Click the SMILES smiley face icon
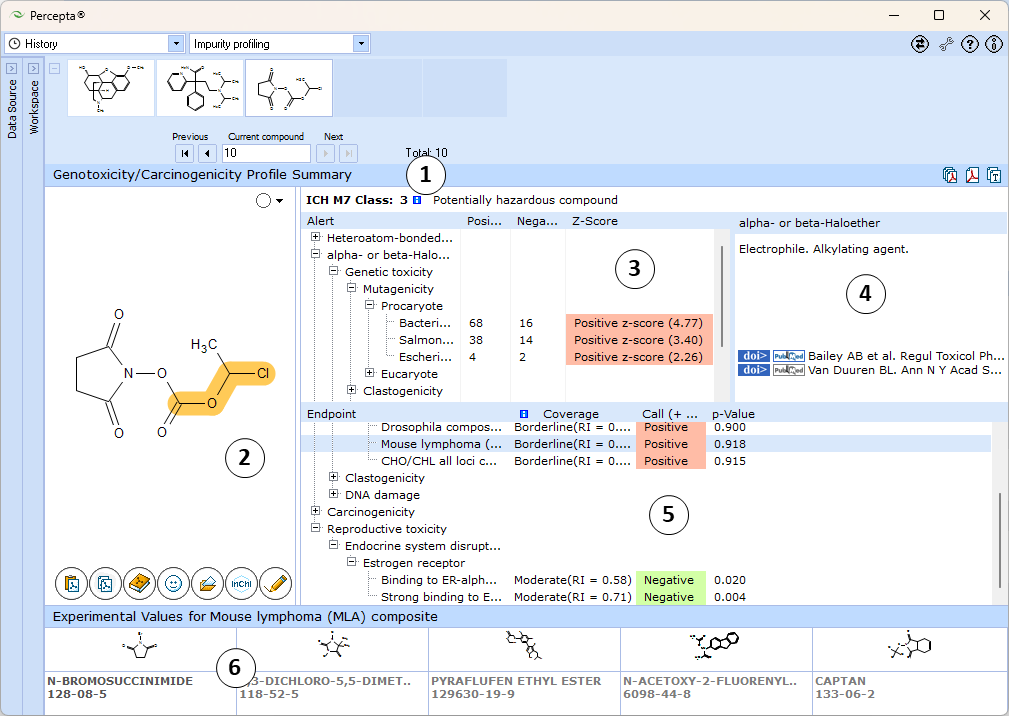1009x716 pixels. 174,583
